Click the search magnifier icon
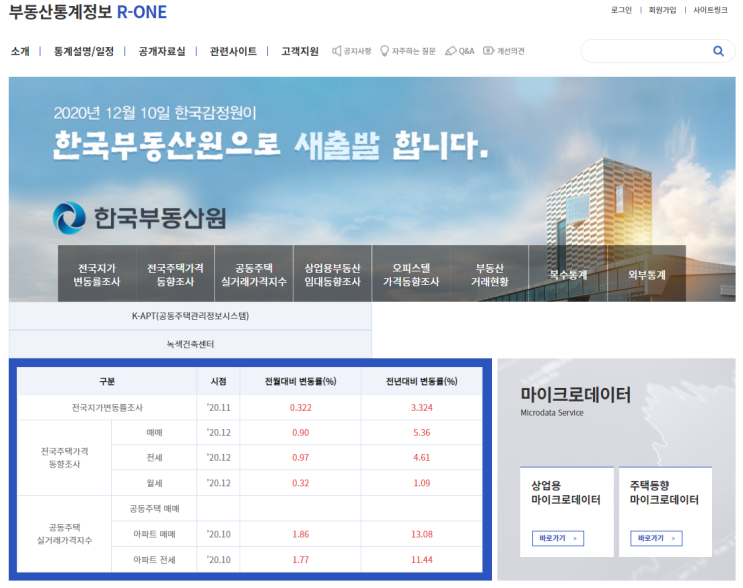 [718, 51]
